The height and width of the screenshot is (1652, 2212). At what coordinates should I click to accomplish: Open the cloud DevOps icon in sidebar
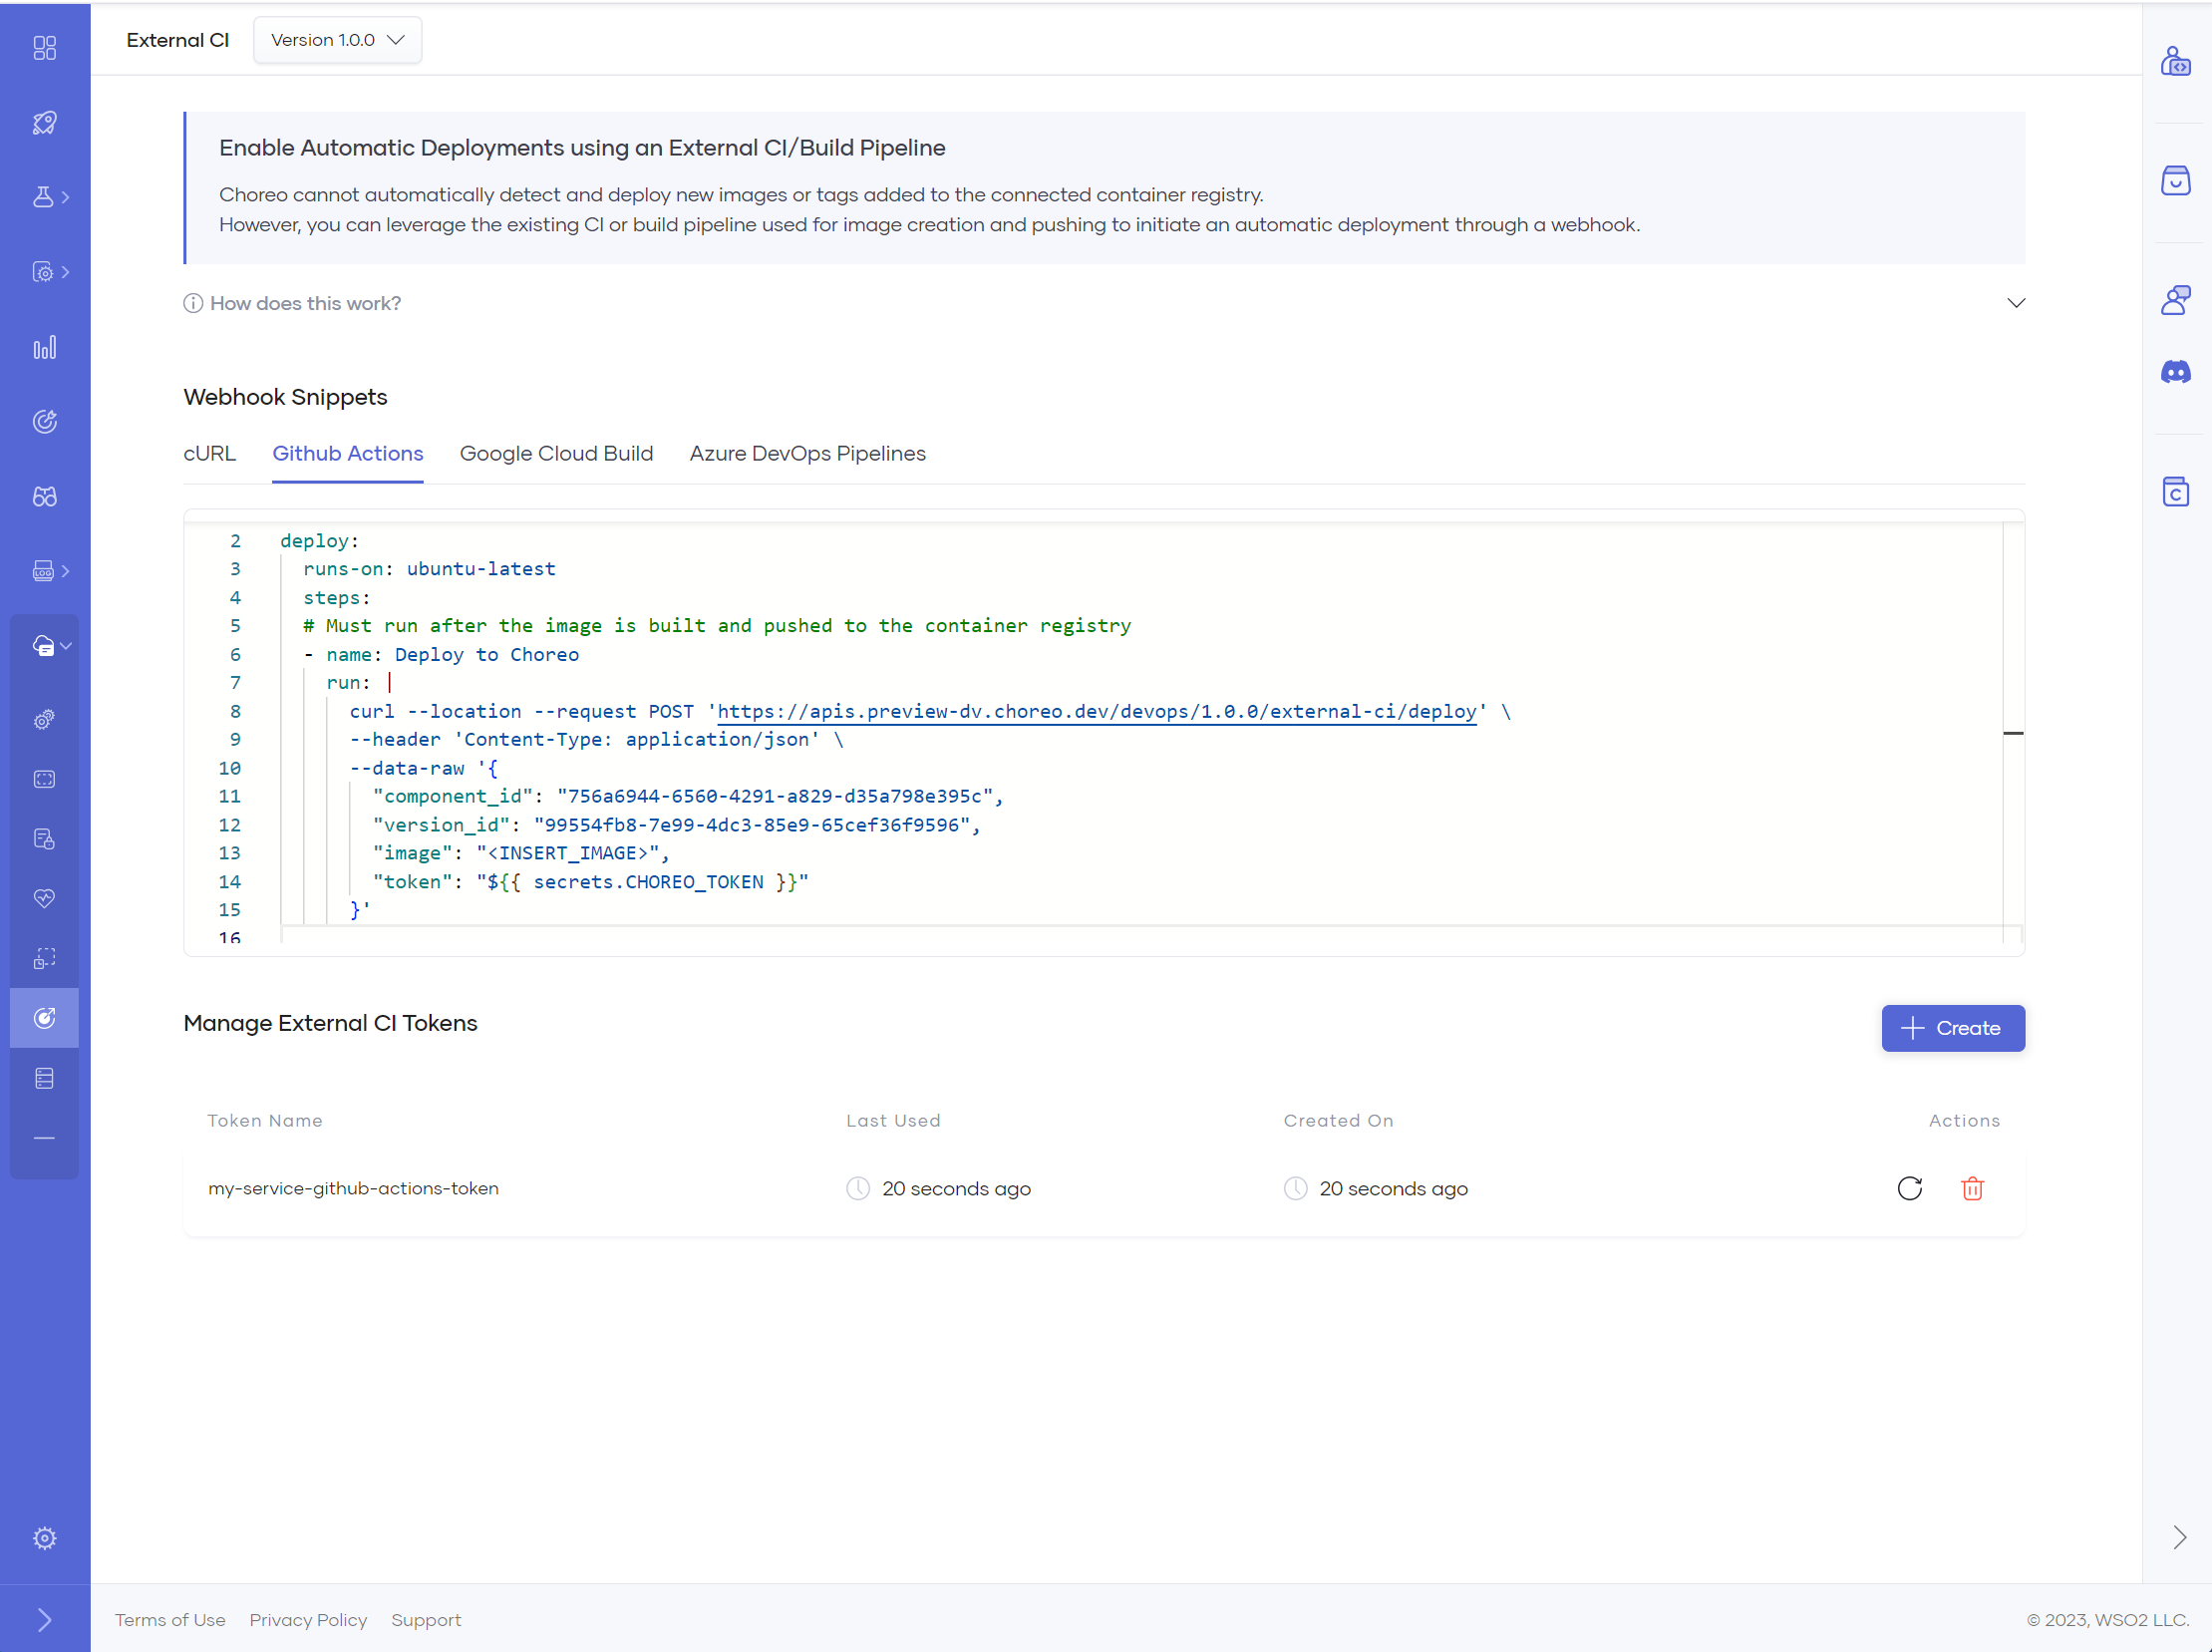click(43, 646)
